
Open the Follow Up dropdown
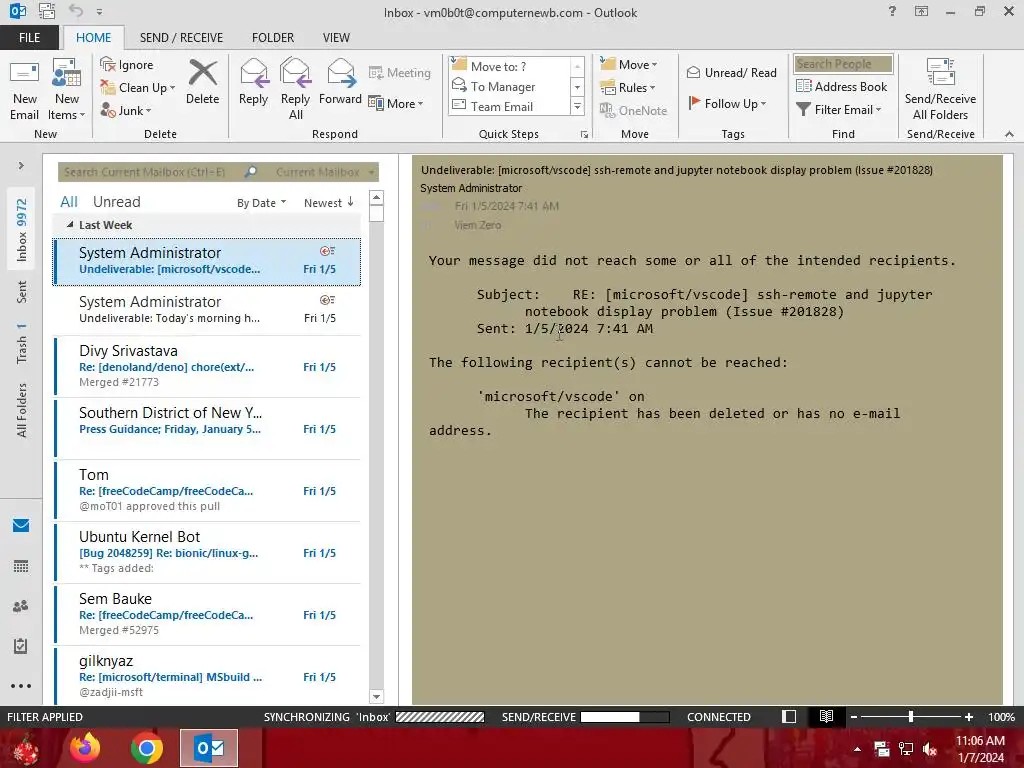click(x=727, y=103)
